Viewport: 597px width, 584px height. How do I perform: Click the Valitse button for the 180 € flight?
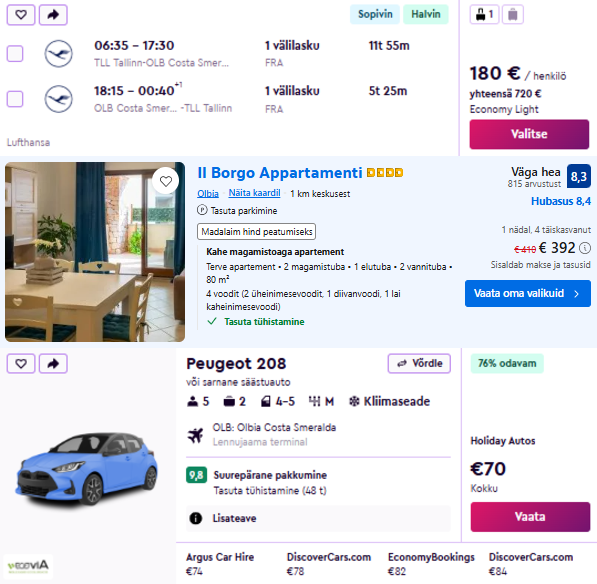(529, 134)
